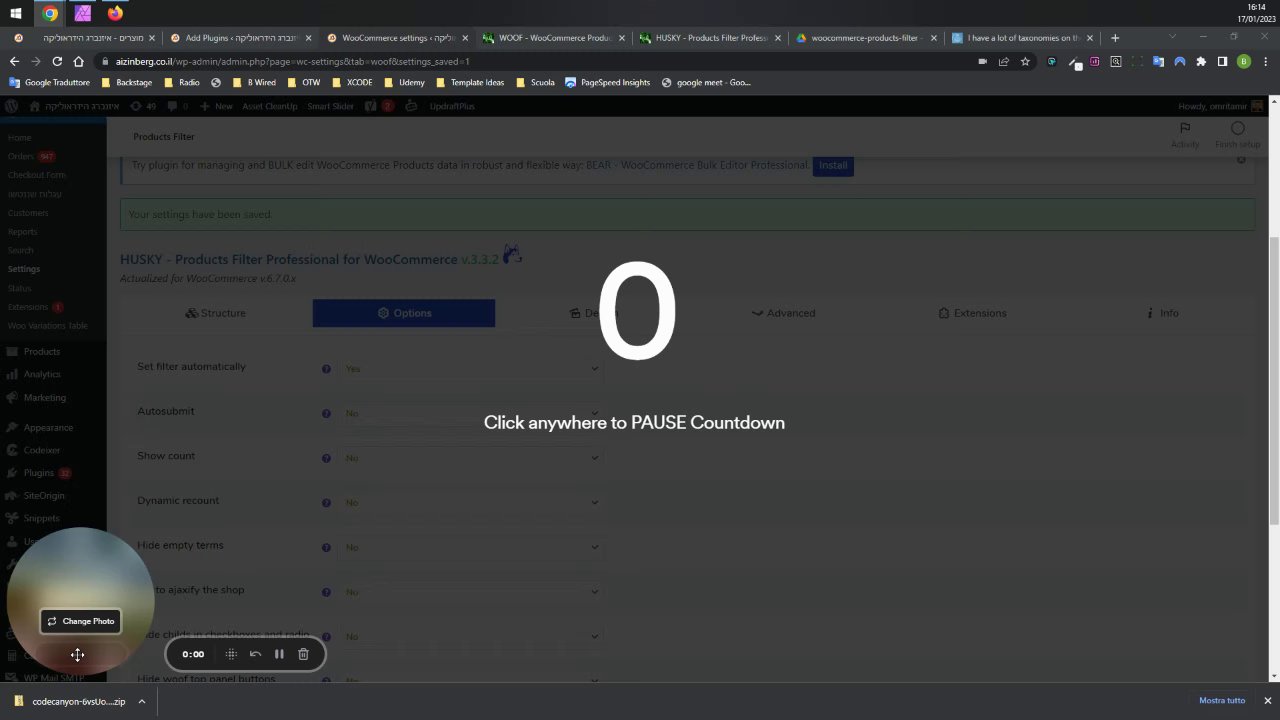Click the purple app icon in taskbar
Viewport: 1280px width, 720px height.
[83, 13]
